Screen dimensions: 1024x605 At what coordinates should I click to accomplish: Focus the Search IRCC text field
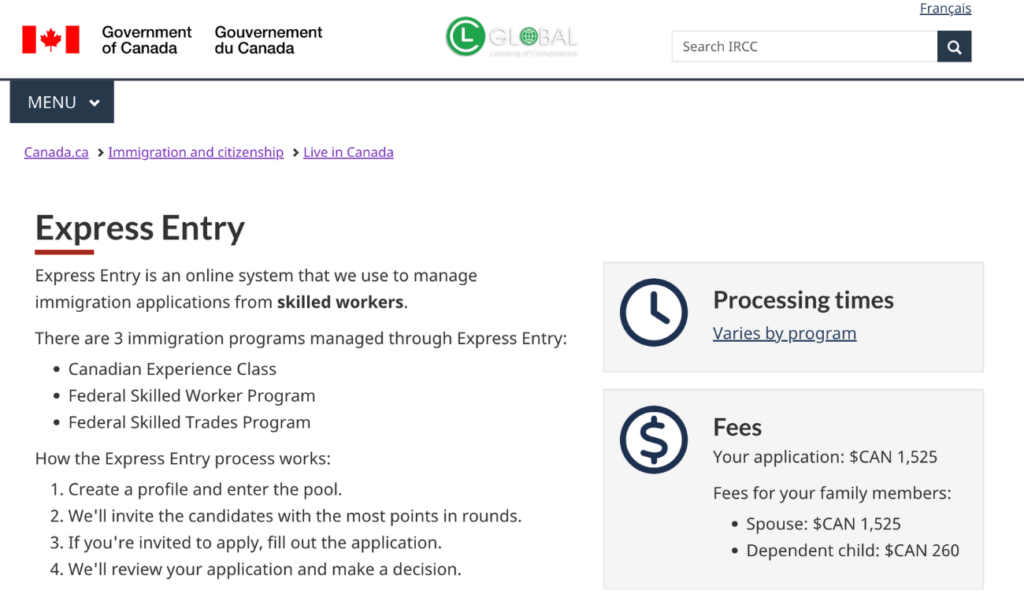804,46
